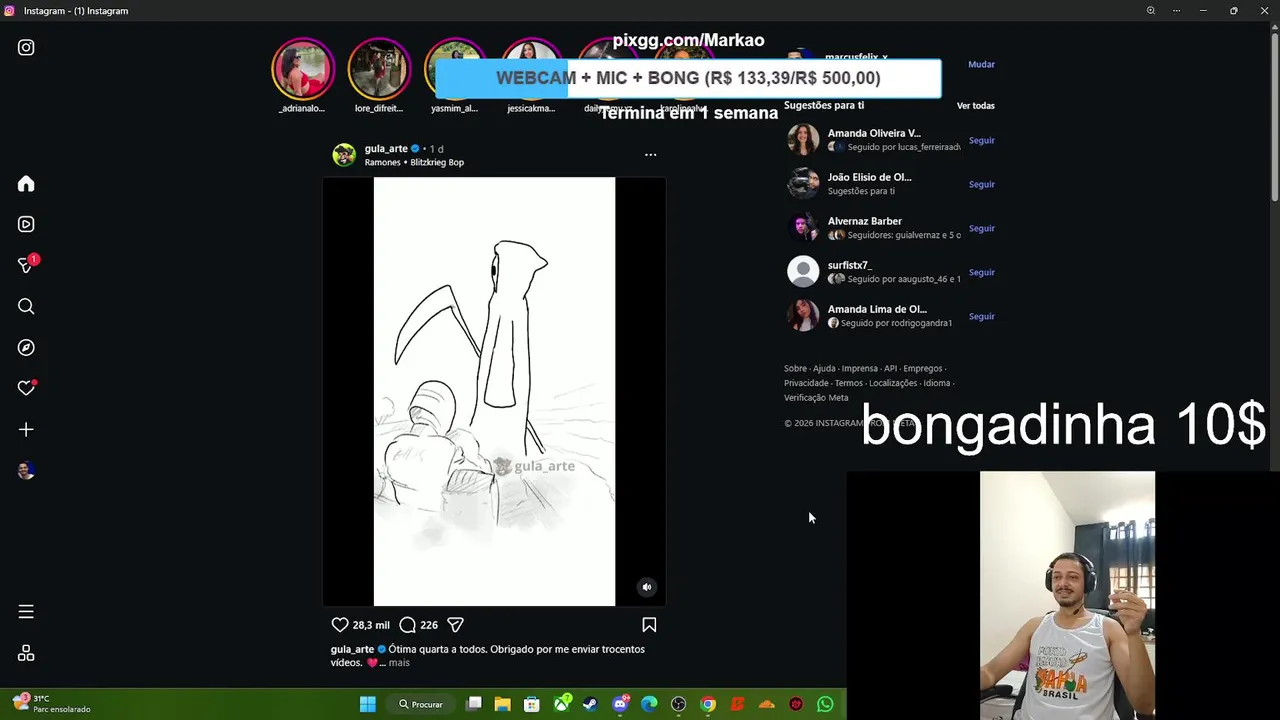1280x720 pixels.
Task: Open Amanda Oliveira V... profile name
Action: [x=874, y=133]
